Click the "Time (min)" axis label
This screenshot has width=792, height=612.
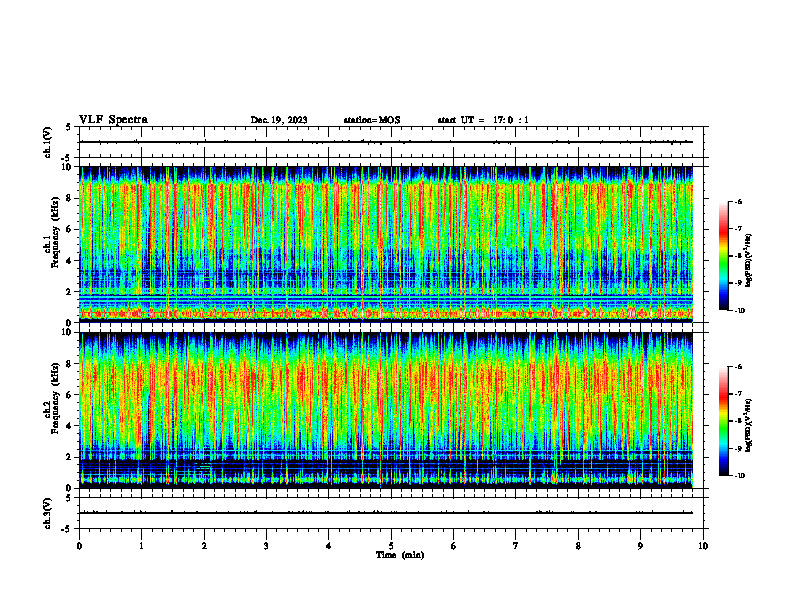[x=400, y=555]
